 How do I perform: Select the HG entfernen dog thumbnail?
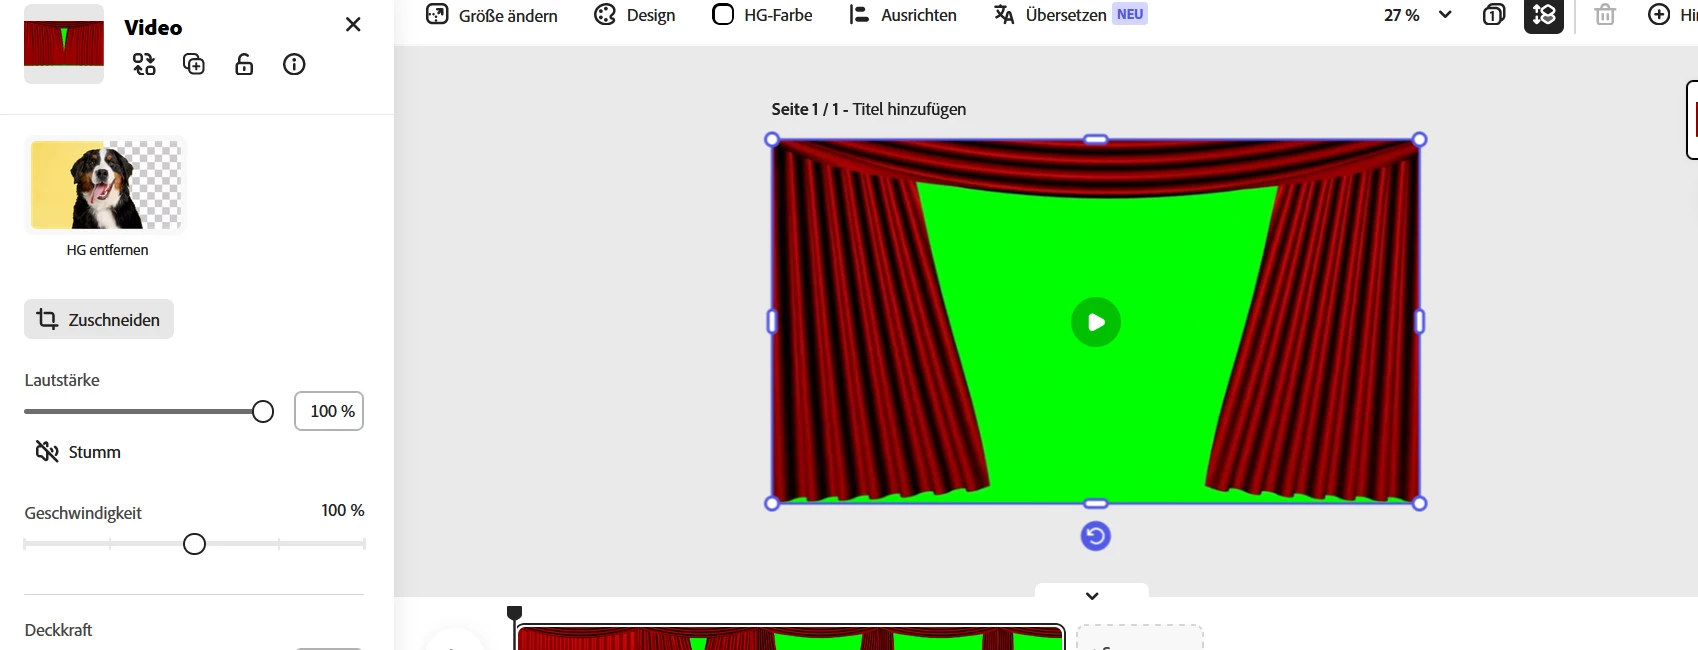(x=106, y=185)
